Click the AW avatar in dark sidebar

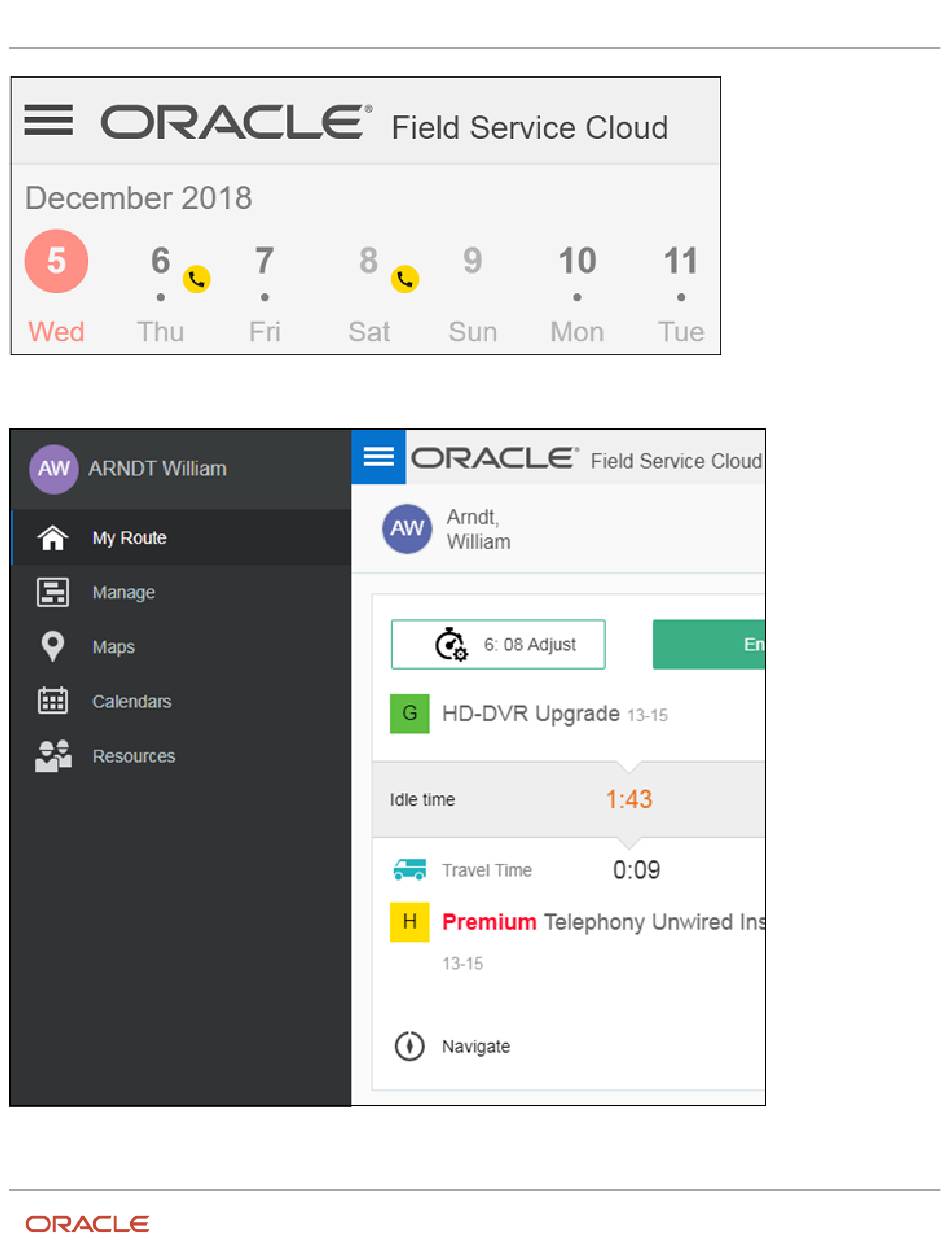[x=54, y=469]
